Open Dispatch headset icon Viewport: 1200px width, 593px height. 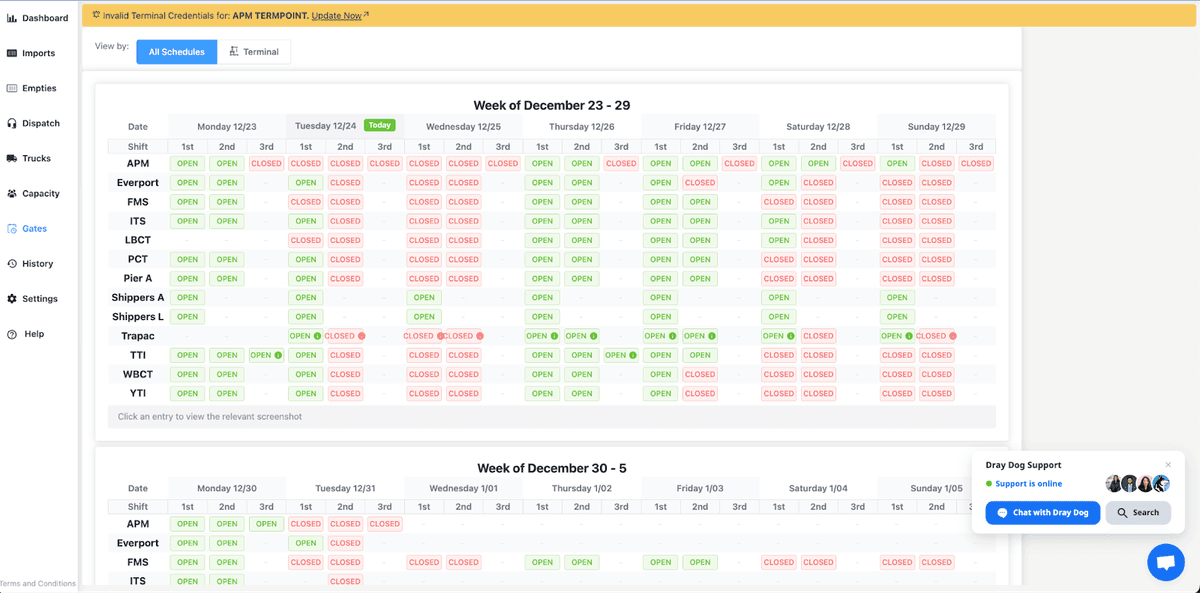point(12,123)
